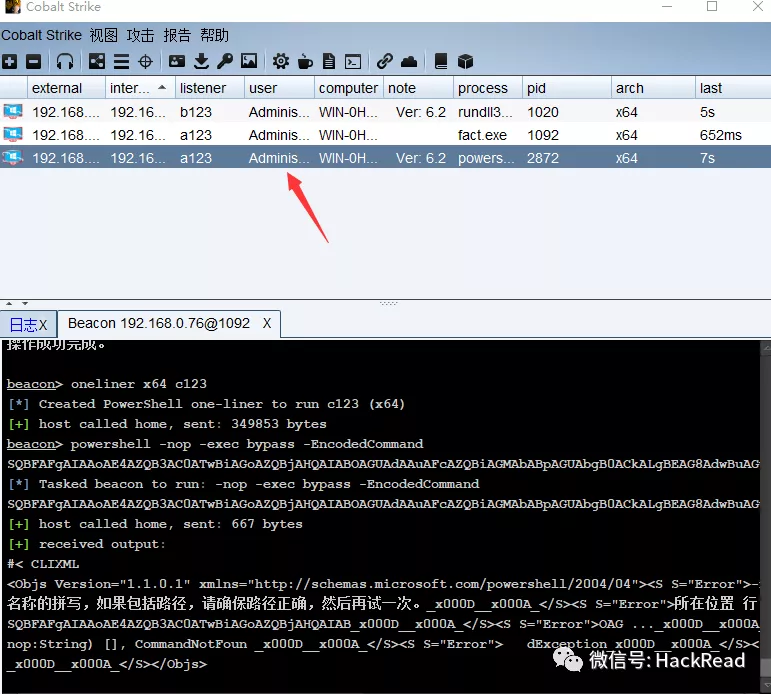The image size is (771, 694).
Task: Click the beacon console vertical scrollbar
Action: tap(765, 516)
